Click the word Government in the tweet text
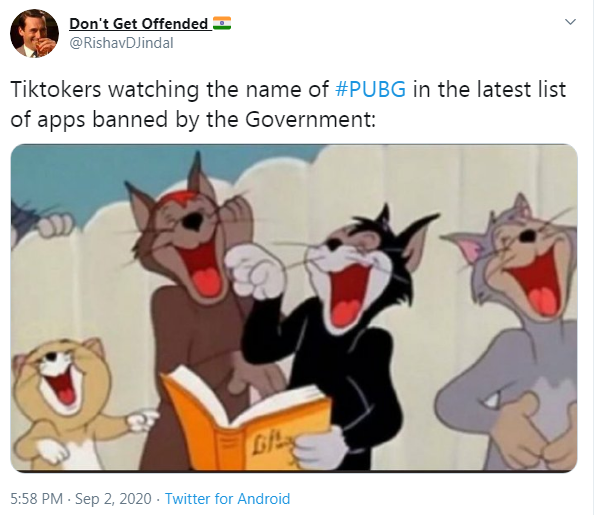The height and width of the screenshot is (515, 594). click(x=308, y=120)
